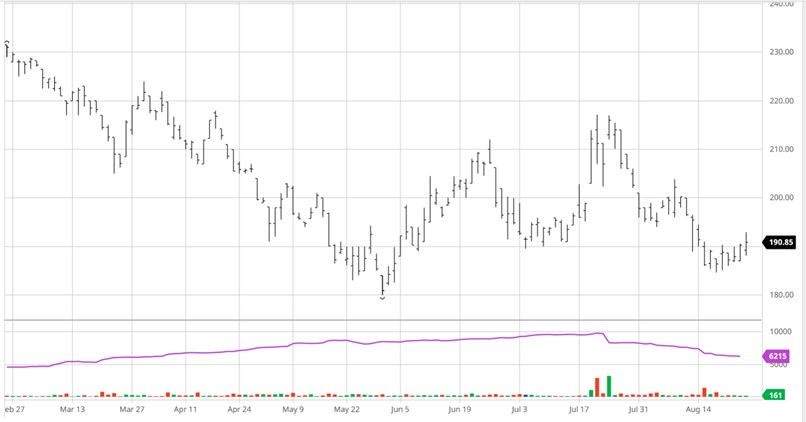
Task: Click the low marker under the lowest price bar
Action: pyautogui.click(x=382, y=298)
